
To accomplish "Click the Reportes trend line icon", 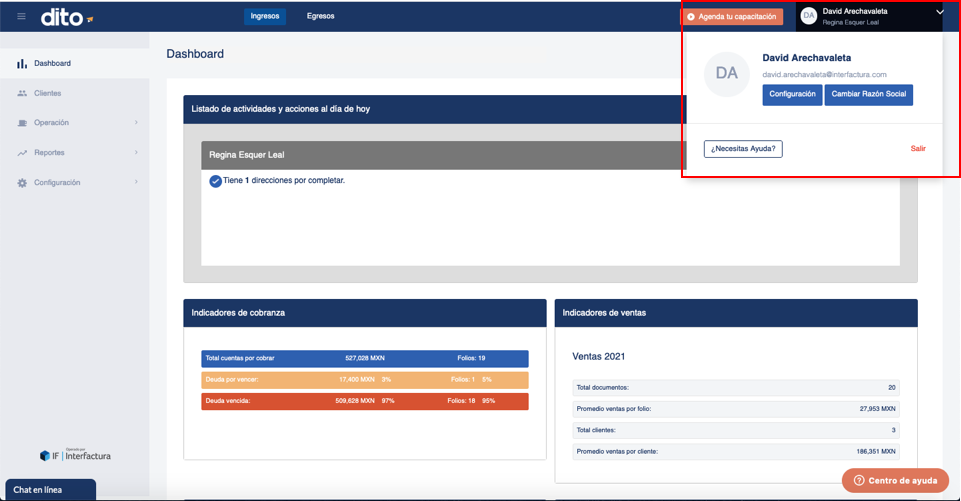I will click(22, 153).
